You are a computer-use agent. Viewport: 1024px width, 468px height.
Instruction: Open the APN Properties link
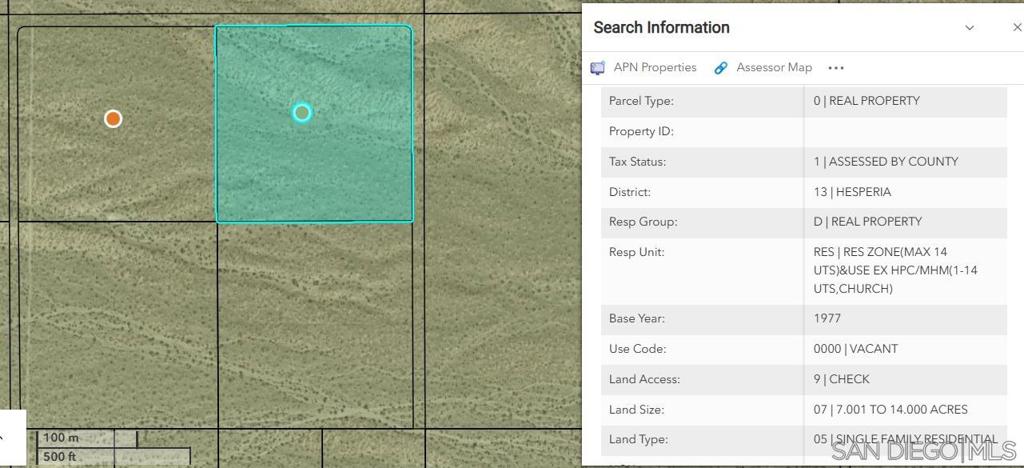[654, 68]
